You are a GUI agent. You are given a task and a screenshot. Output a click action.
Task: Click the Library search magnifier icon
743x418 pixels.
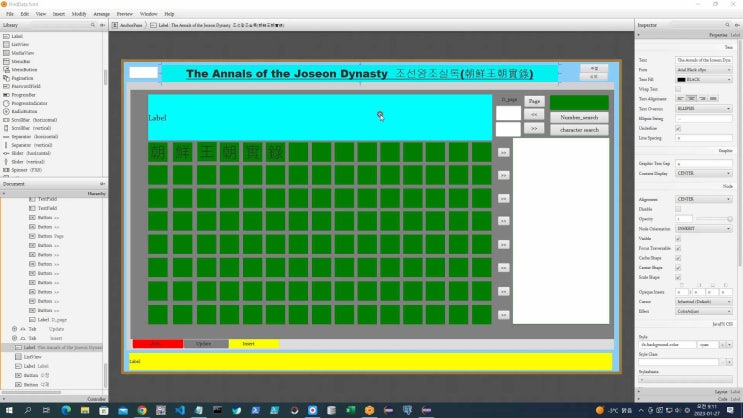tap(94, 25)
